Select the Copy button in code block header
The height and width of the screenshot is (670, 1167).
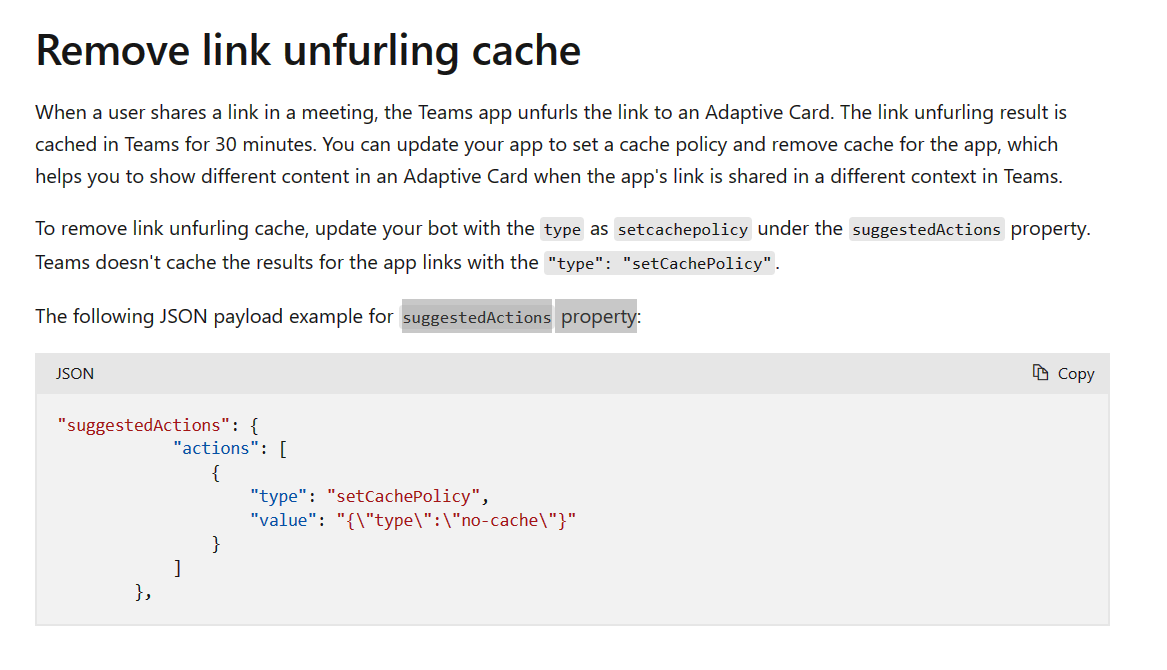1063,373
